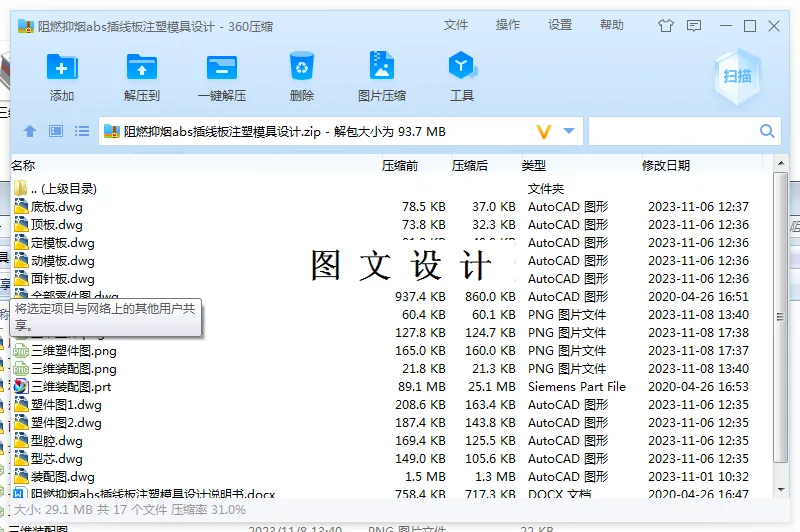This screenshot has width=800, height=532.
Task: Select the 三维装配图.prt file icon
Action: point(21,387)
